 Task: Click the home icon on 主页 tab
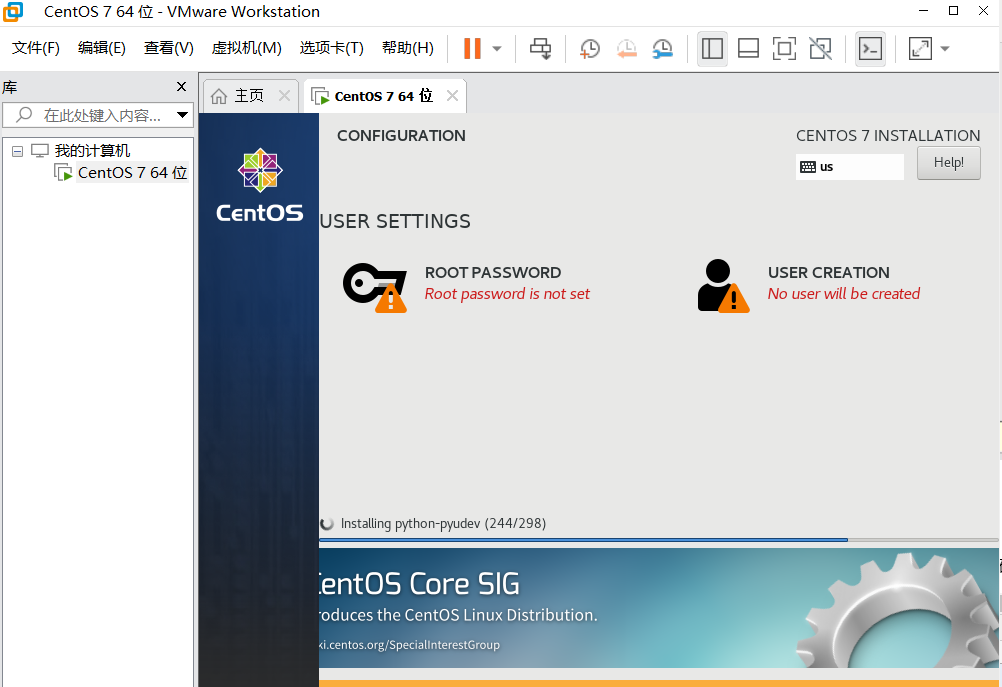219,96
